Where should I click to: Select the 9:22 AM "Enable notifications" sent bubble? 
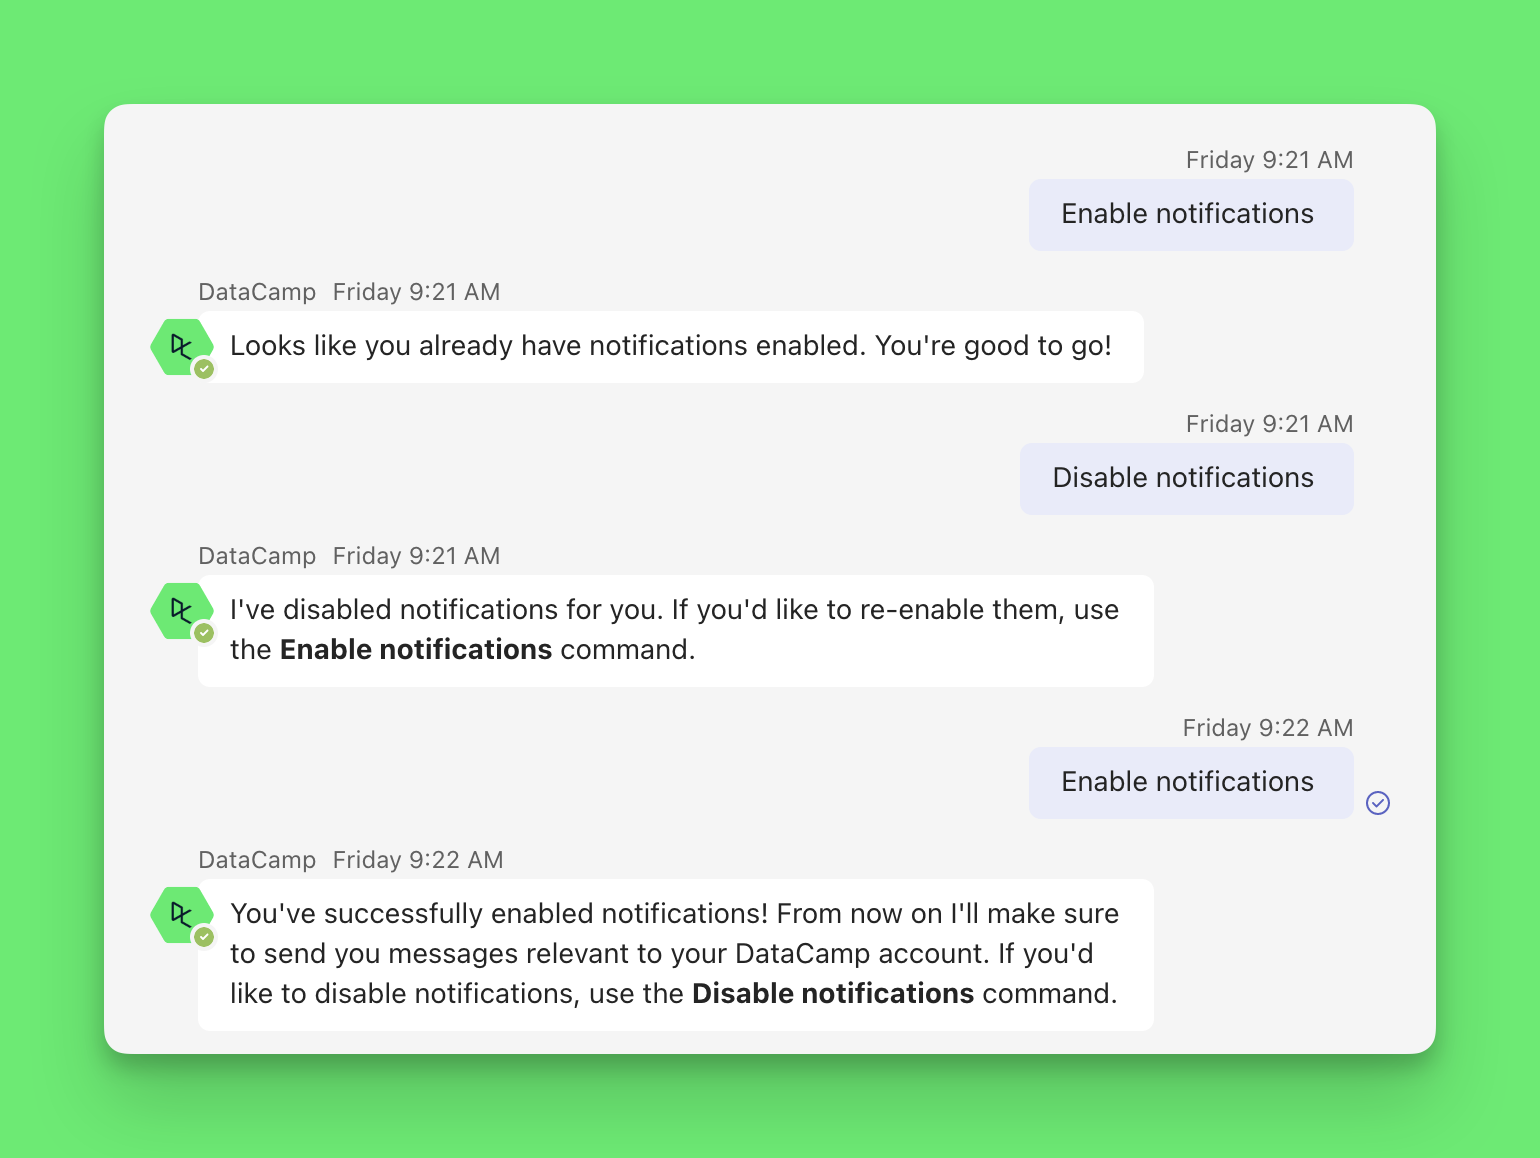point(1190,783)
